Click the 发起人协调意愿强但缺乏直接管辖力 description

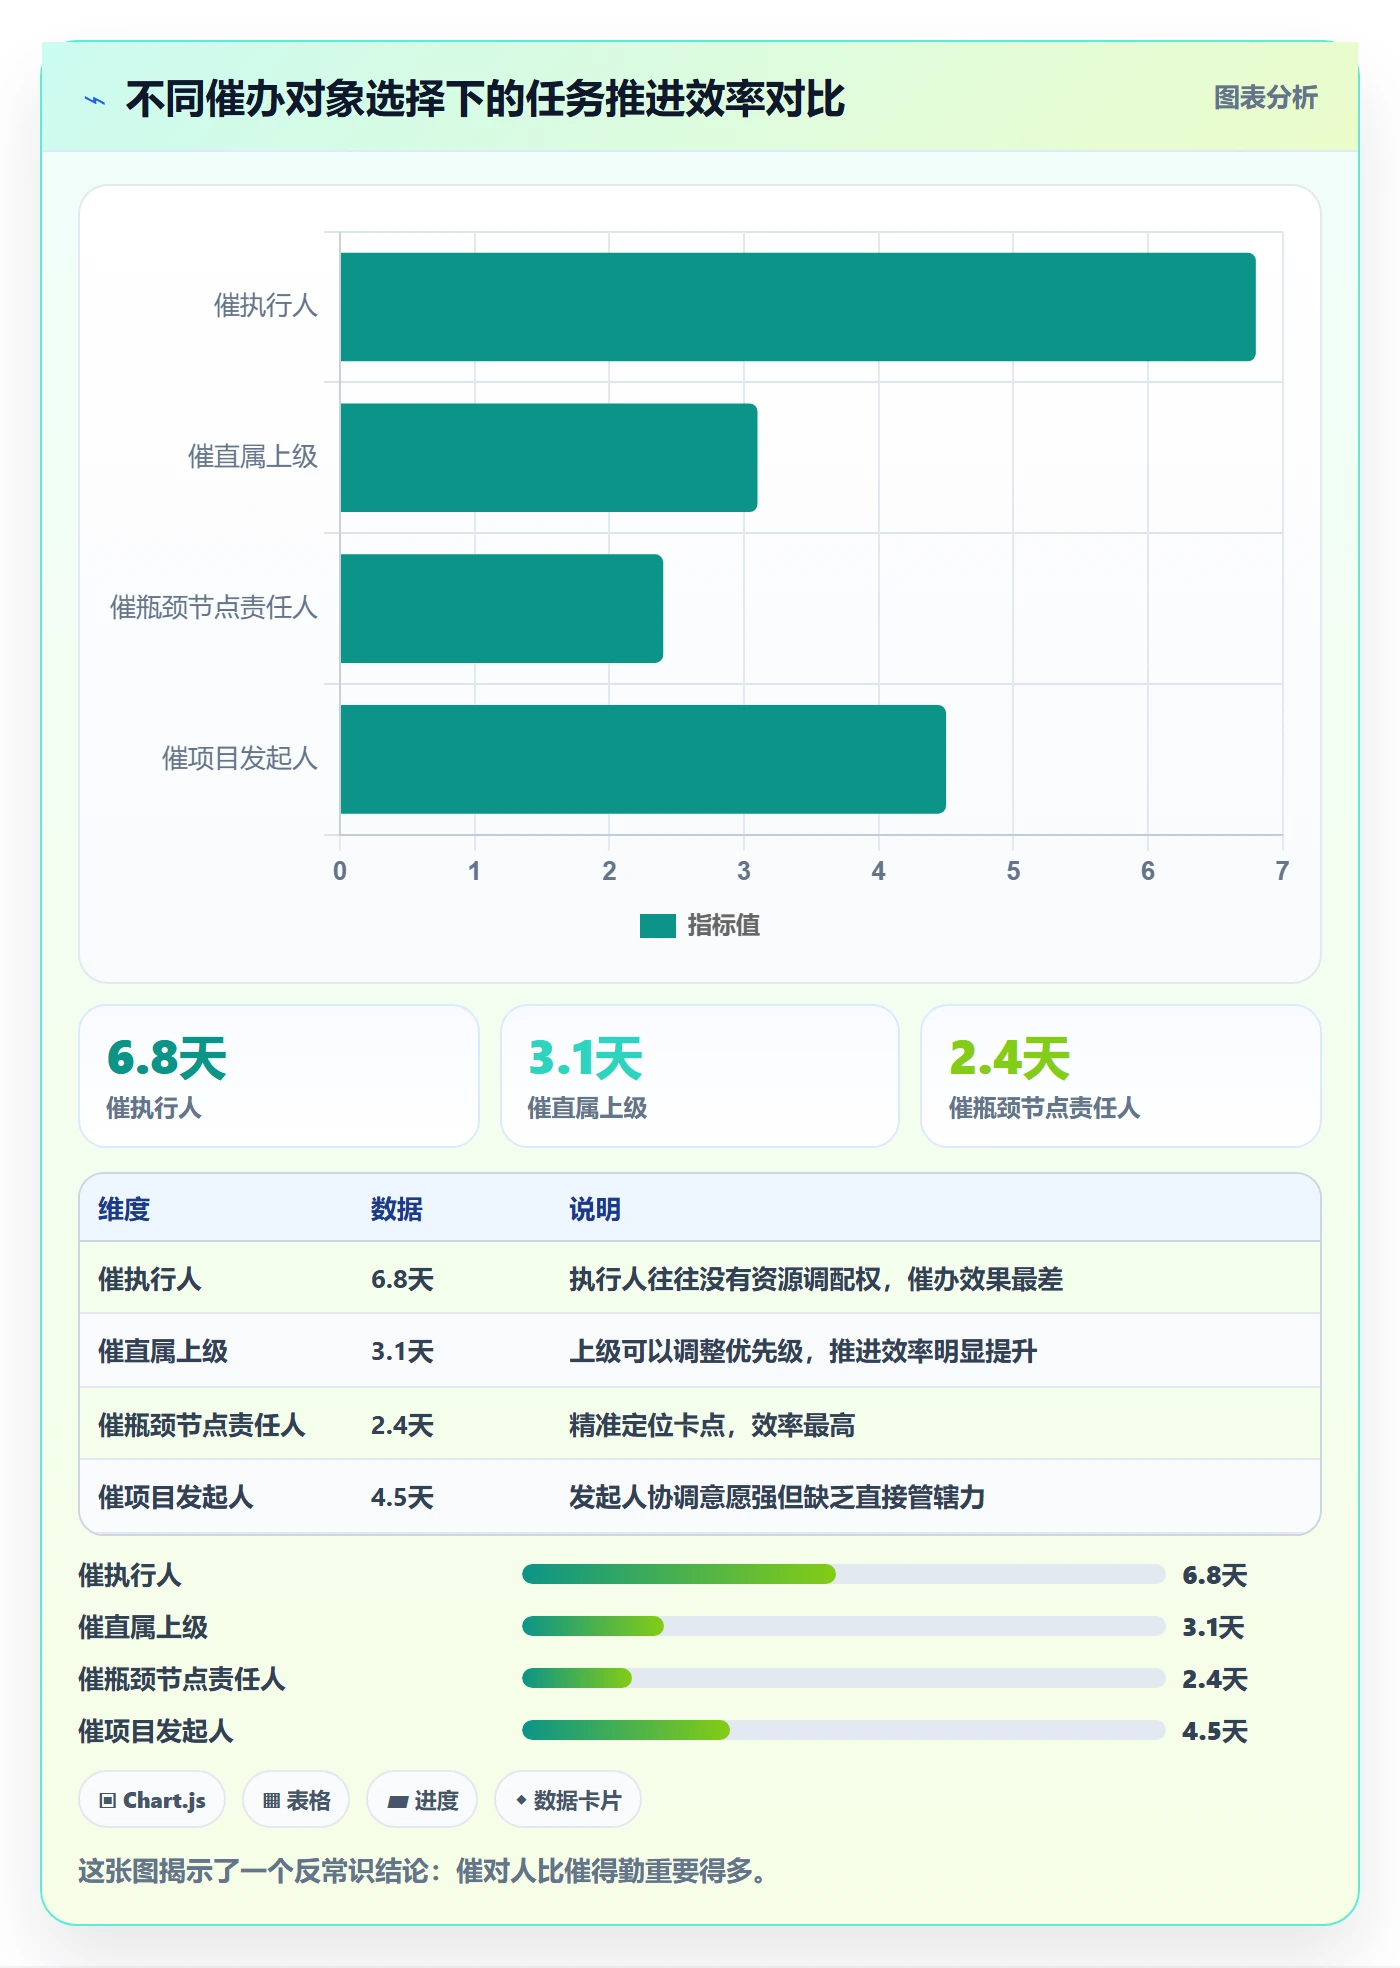(777, 1498)
